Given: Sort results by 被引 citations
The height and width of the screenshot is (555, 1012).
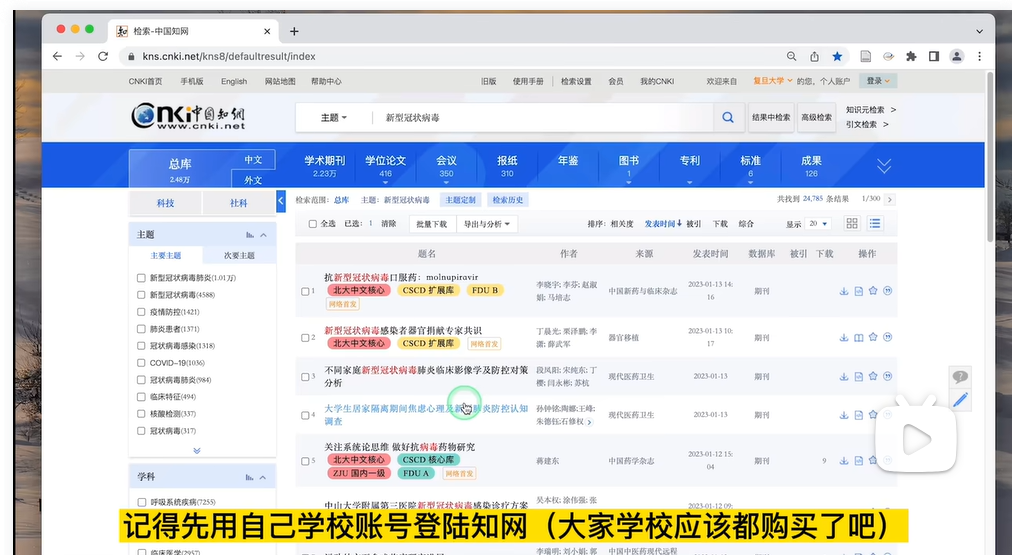Looking at the screenshot, I should point(693,224).
